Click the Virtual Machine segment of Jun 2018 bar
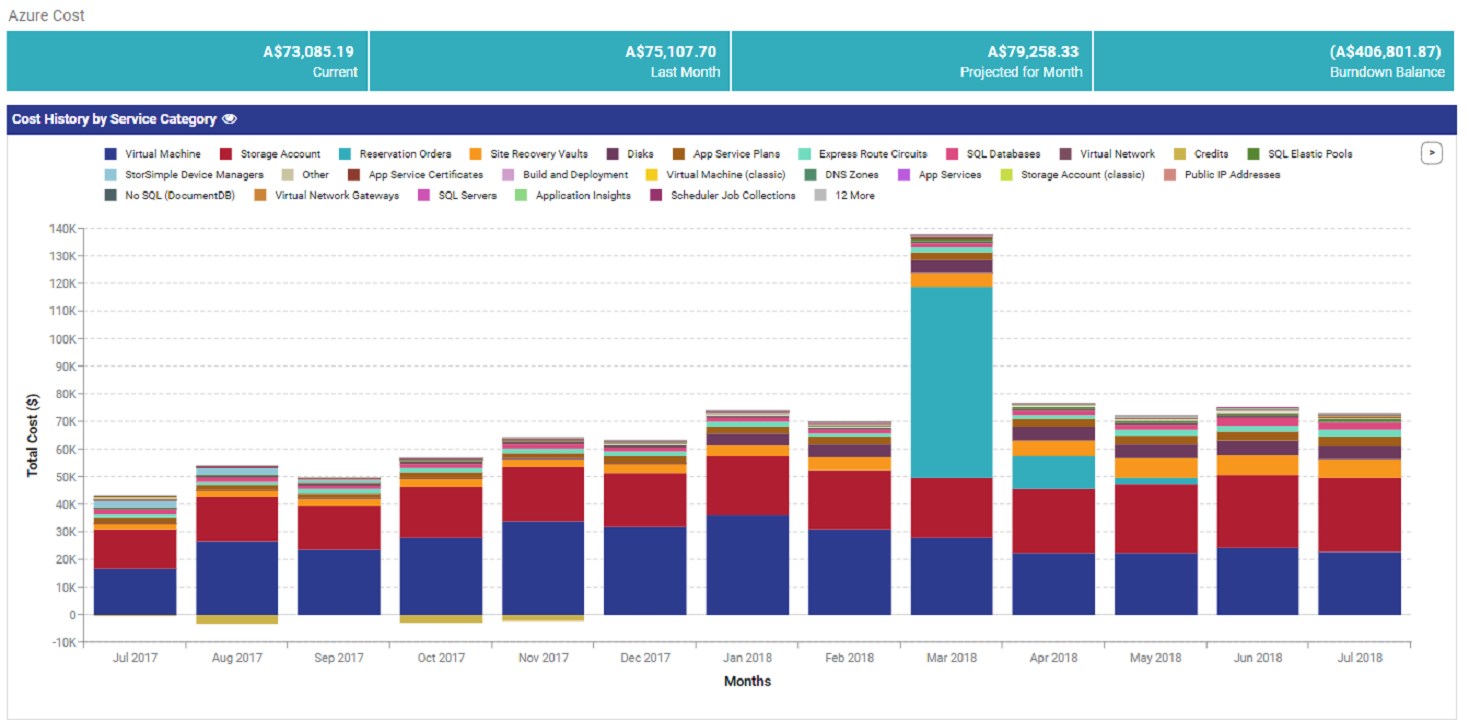Image resolution: width=1469 pixels, height=720 pixels. point(1257,581)
